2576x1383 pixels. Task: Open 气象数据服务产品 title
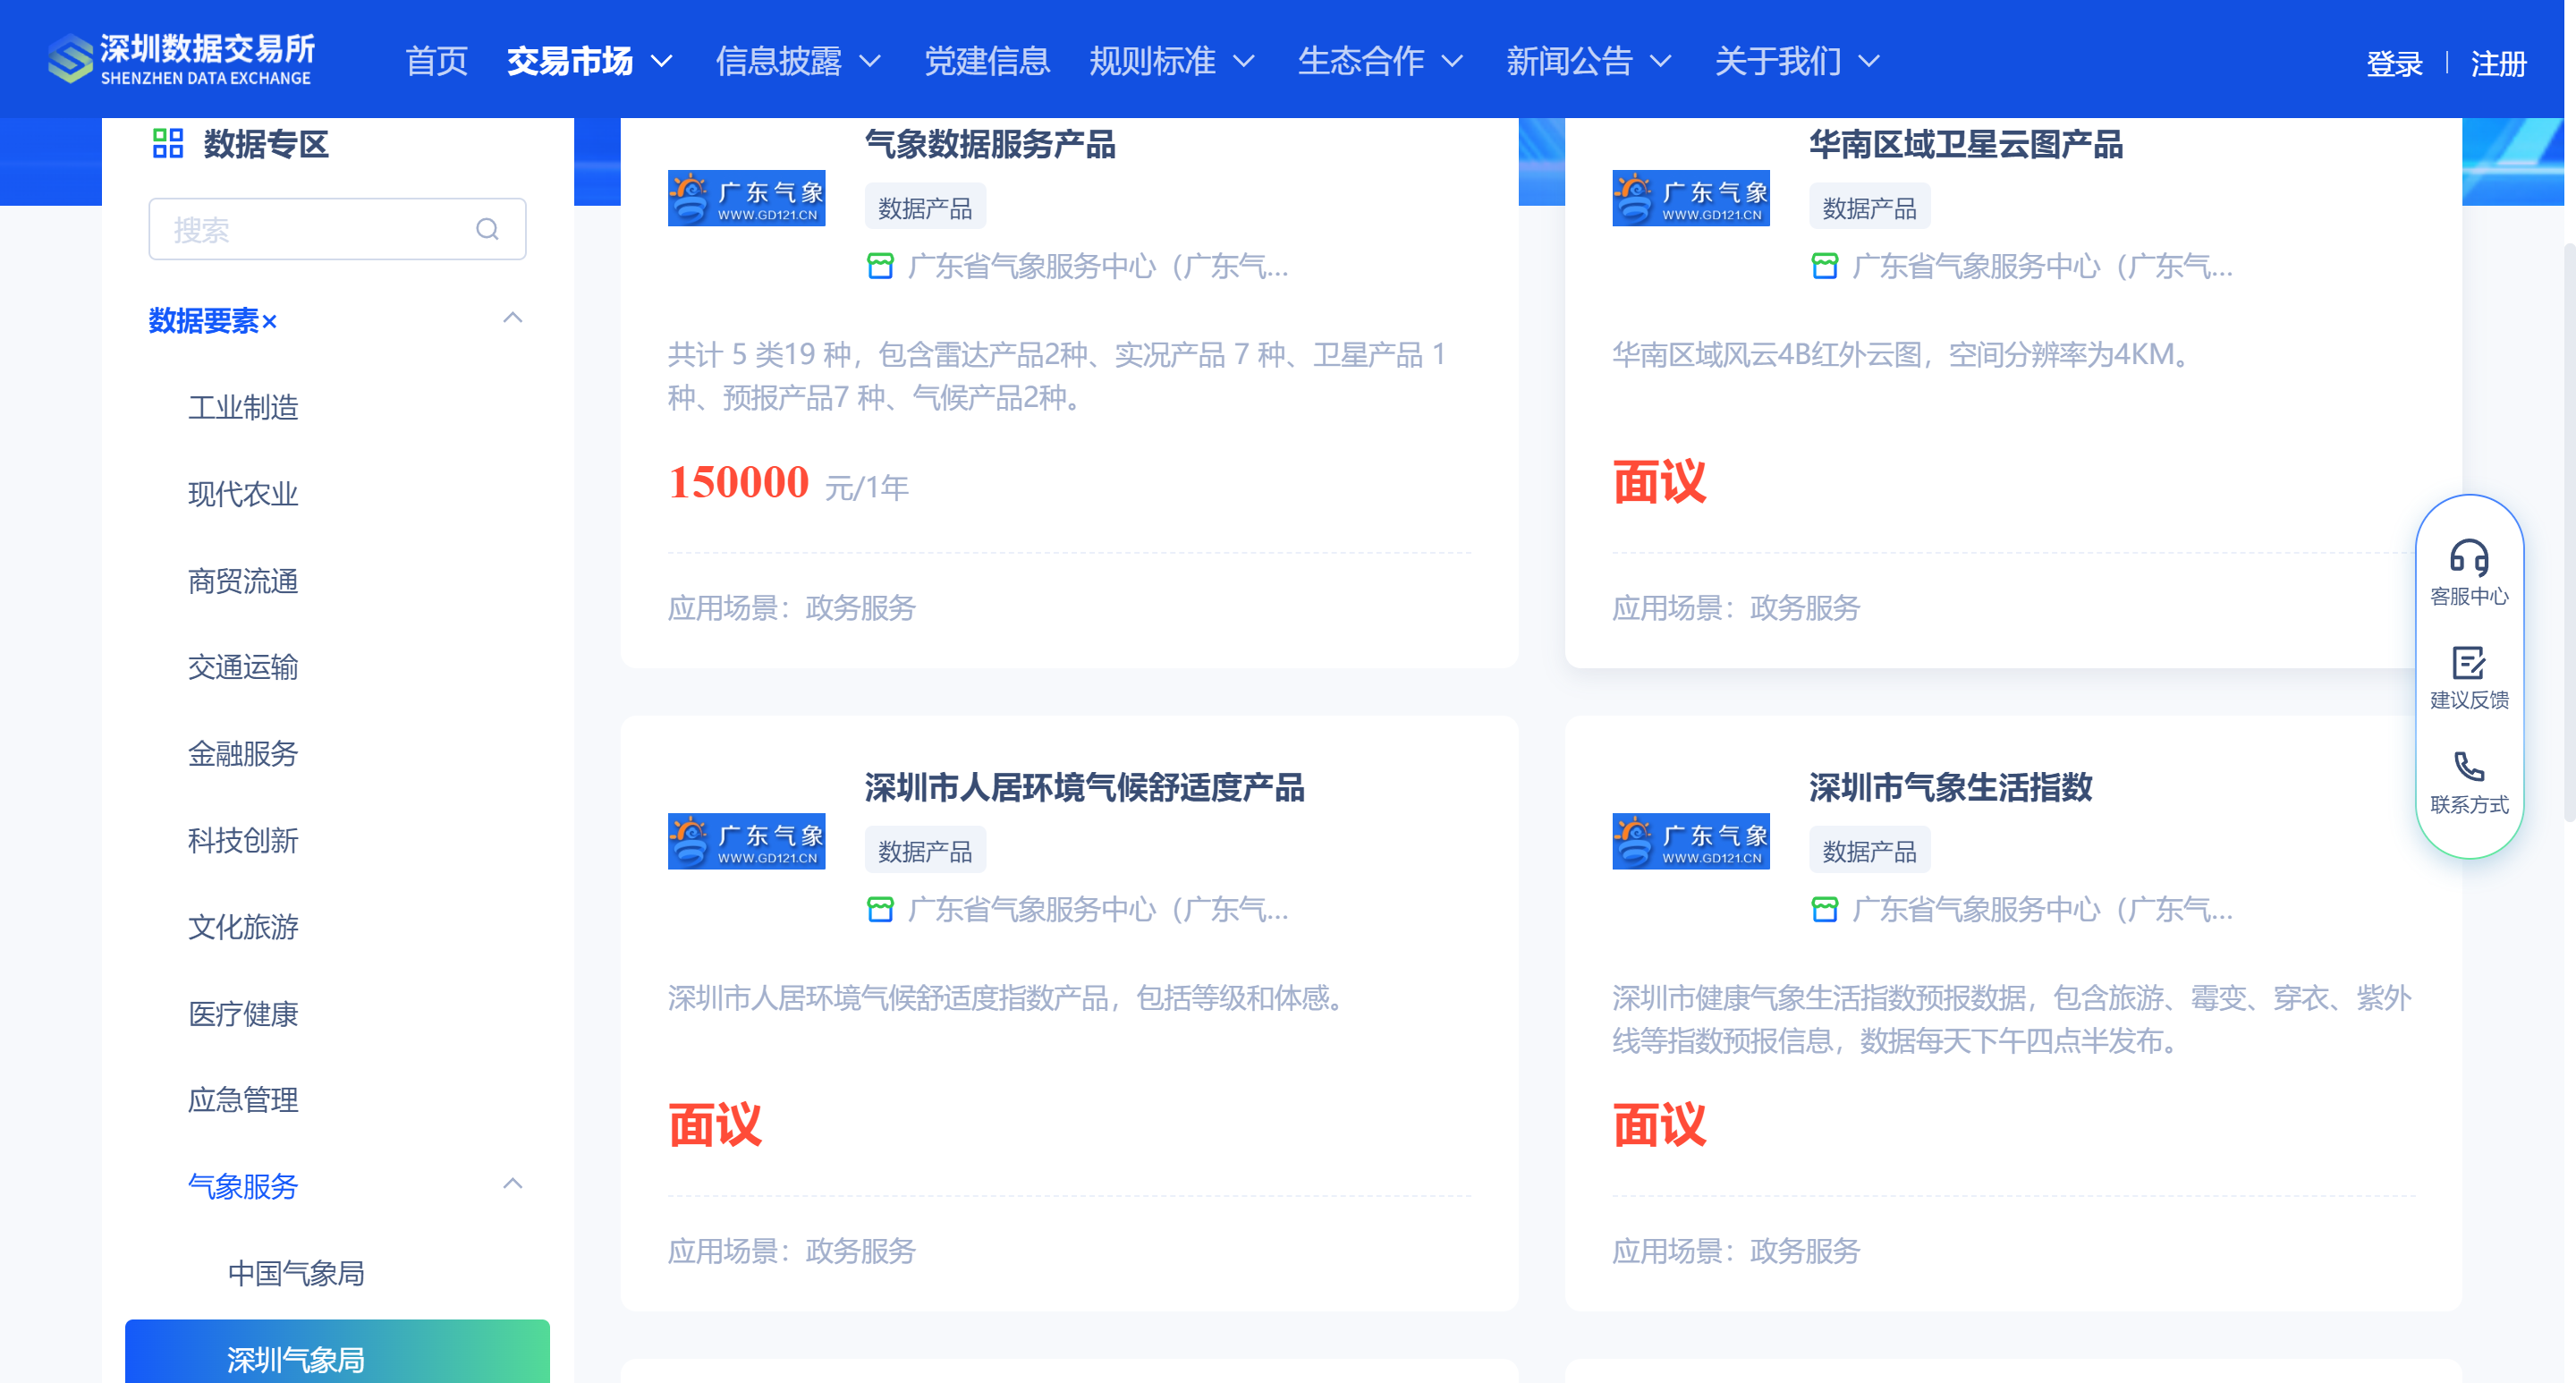point(990,145)
